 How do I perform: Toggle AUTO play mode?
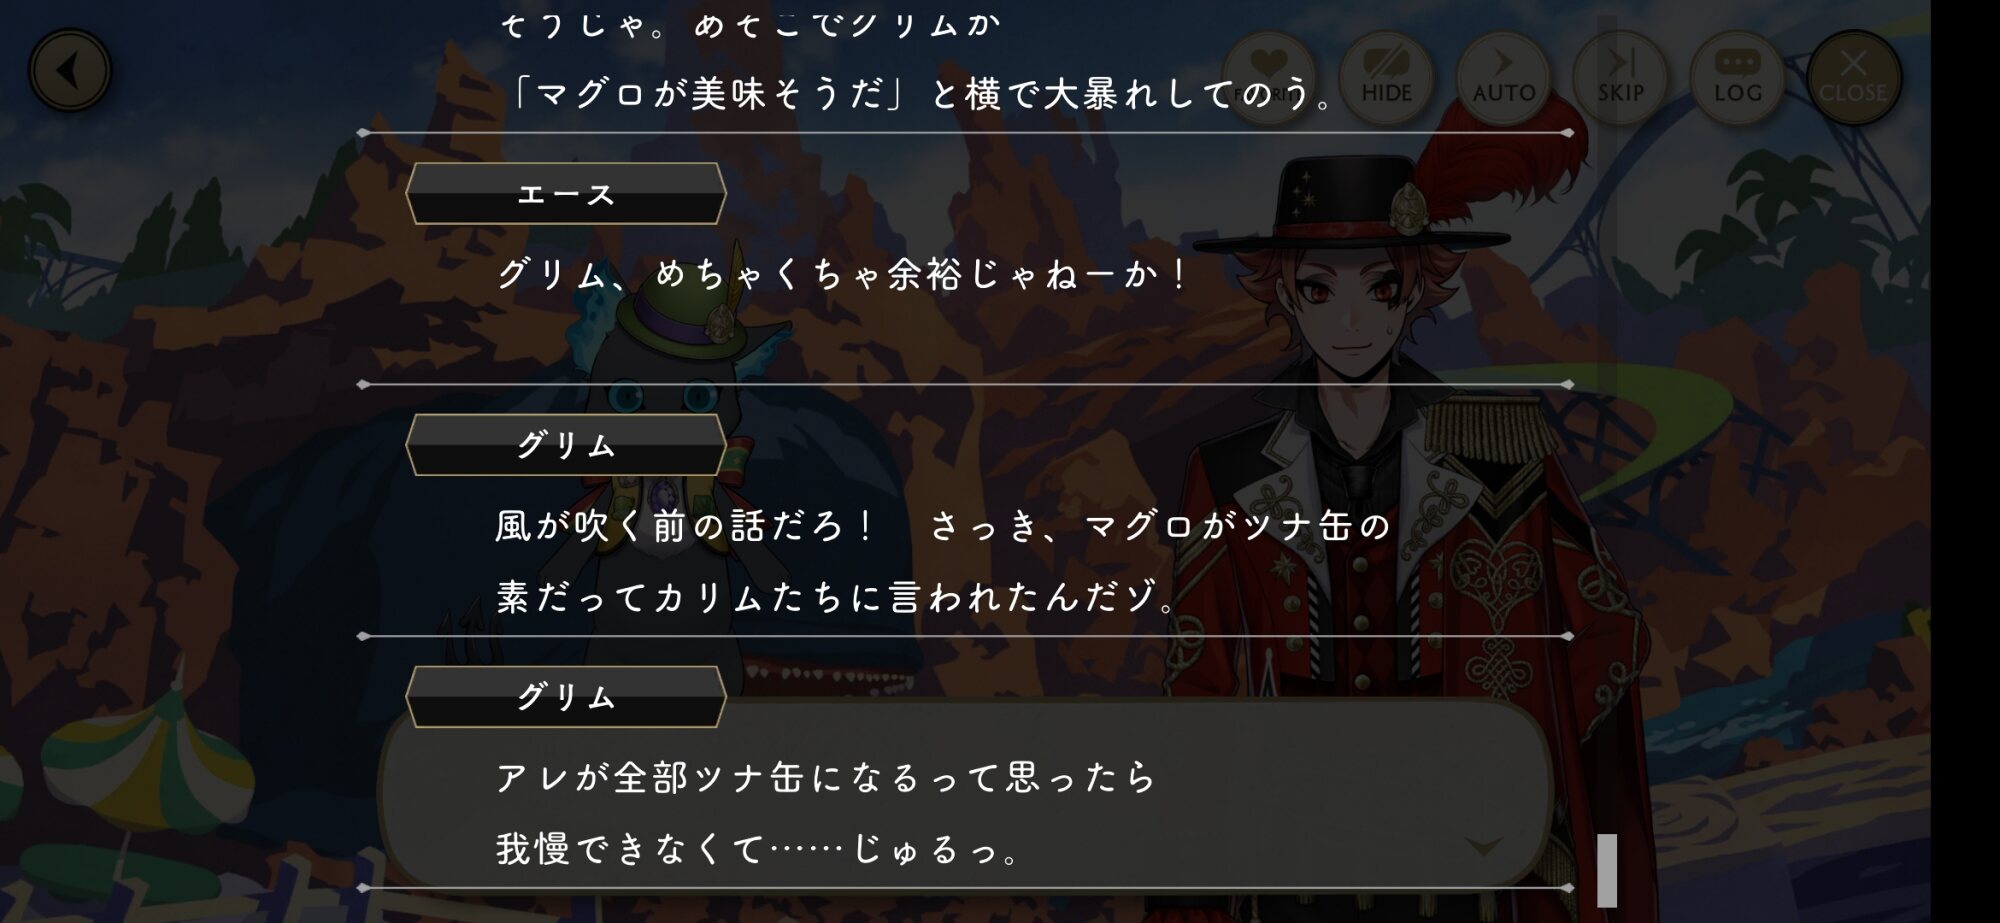1503,77
